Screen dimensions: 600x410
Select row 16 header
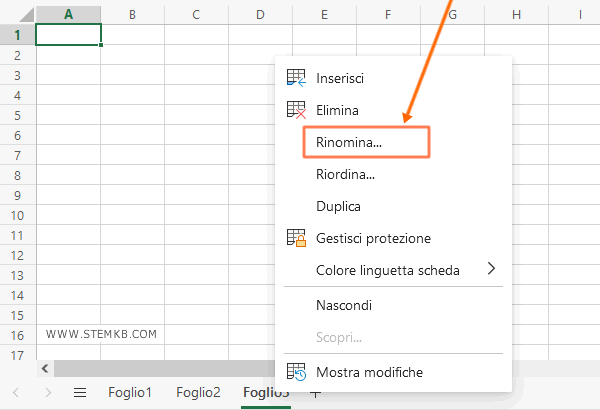pyautogui.click(x=18, y=335)
